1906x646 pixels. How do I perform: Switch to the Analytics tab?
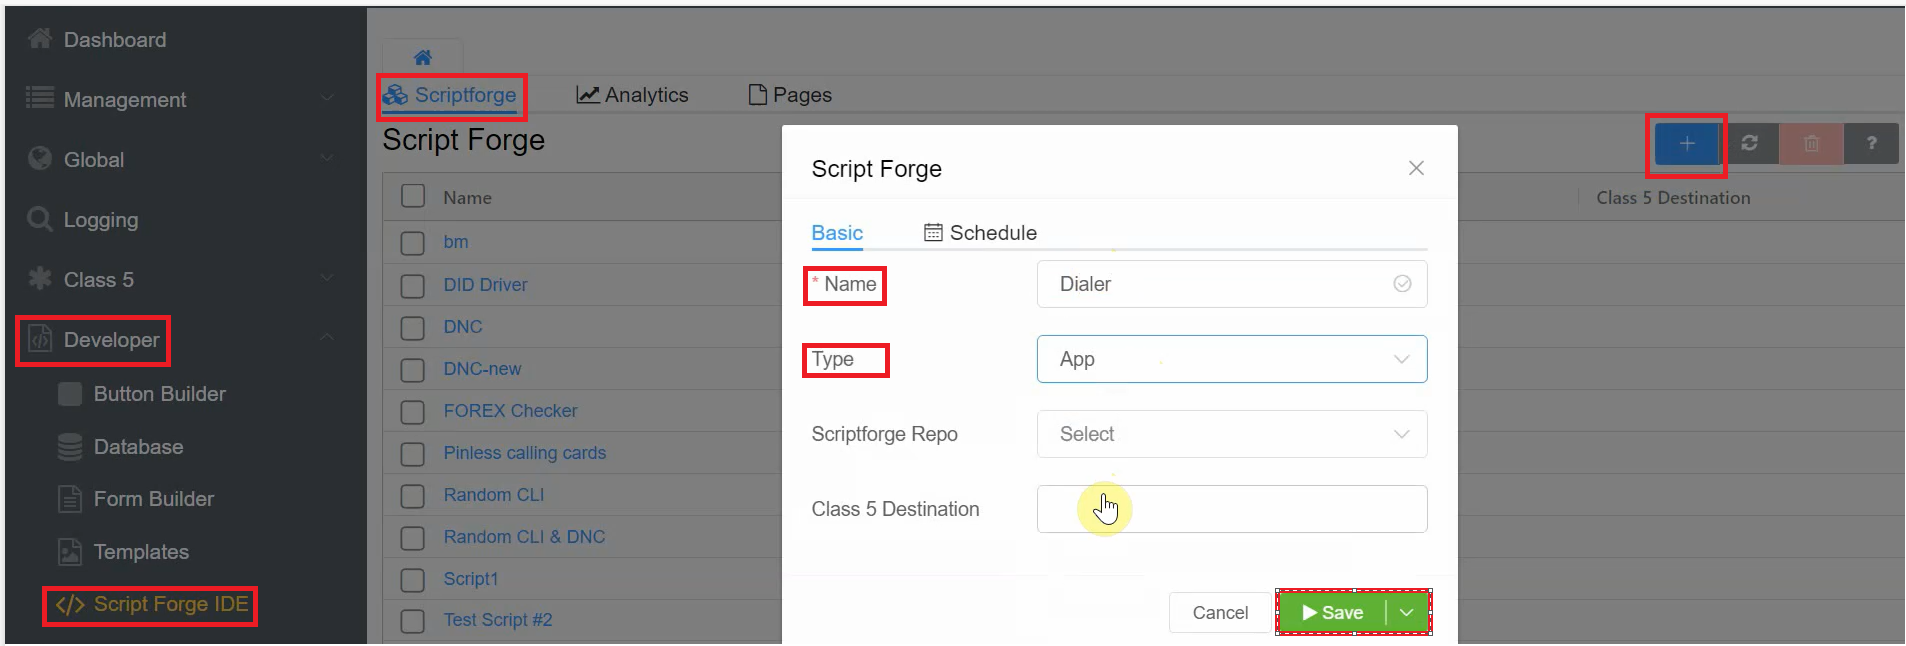[633, 95]
